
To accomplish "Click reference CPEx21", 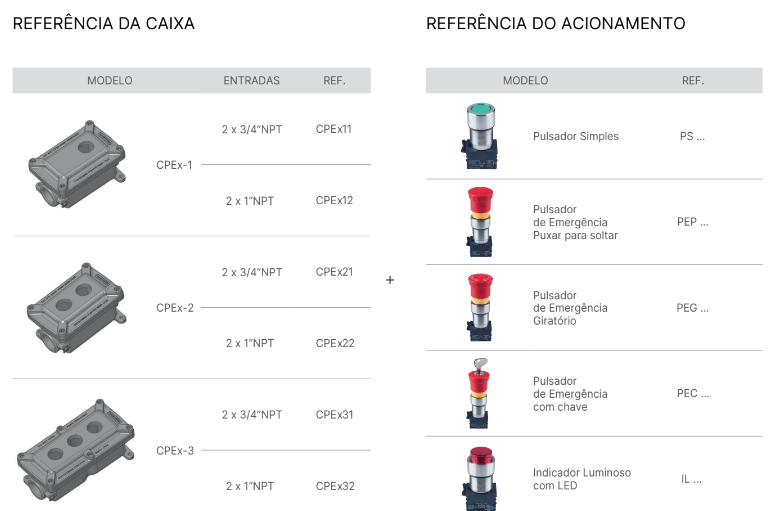I will pyautogui.click(x=334, y=272).
